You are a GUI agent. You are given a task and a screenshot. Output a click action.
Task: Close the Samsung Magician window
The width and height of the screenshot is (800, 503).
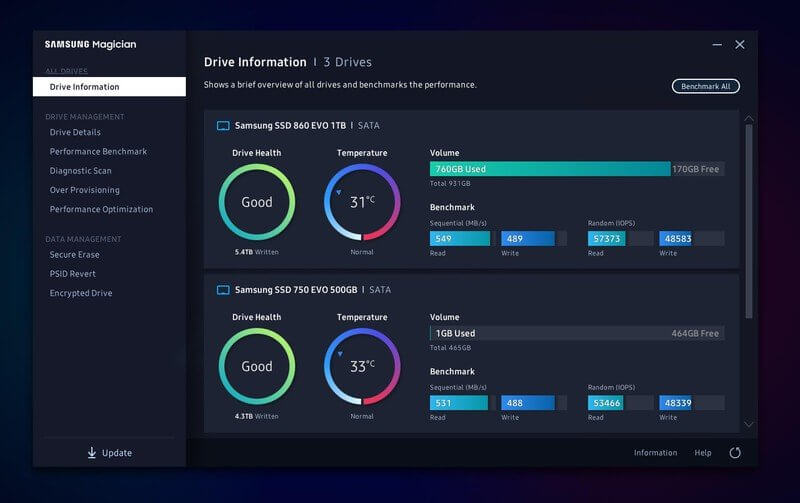pyautogui.click(x=739, y=45)
